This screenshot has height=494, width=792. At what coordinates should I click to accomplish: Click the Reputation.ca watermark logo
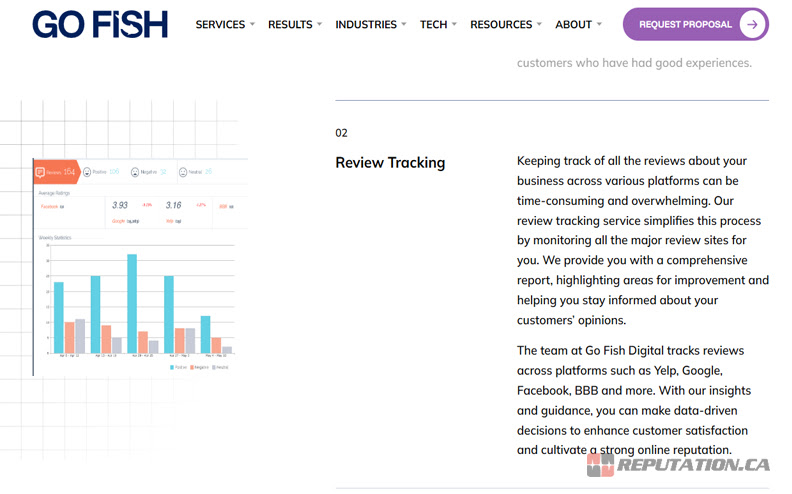point(678,465)
